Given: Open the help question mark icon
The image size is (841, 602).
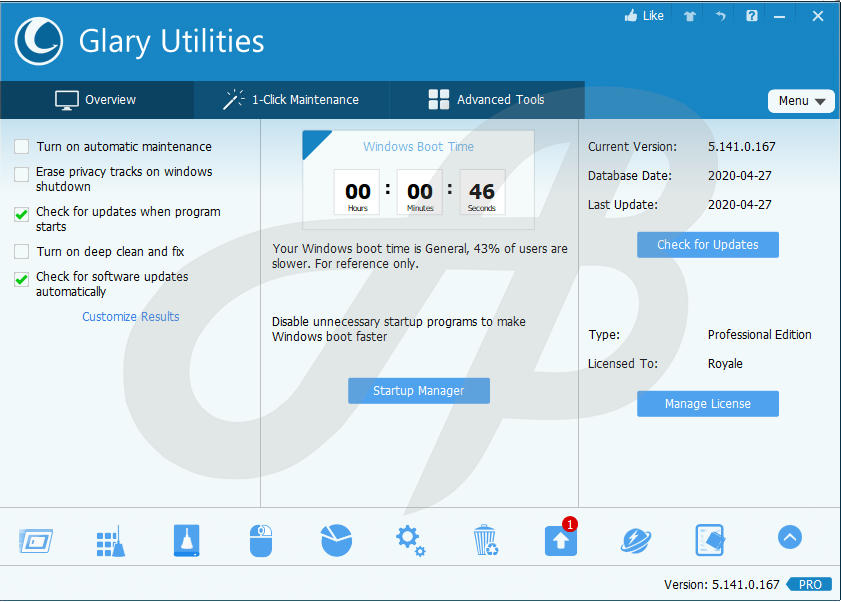Looking at the screenshot, I should click(752, 16).
